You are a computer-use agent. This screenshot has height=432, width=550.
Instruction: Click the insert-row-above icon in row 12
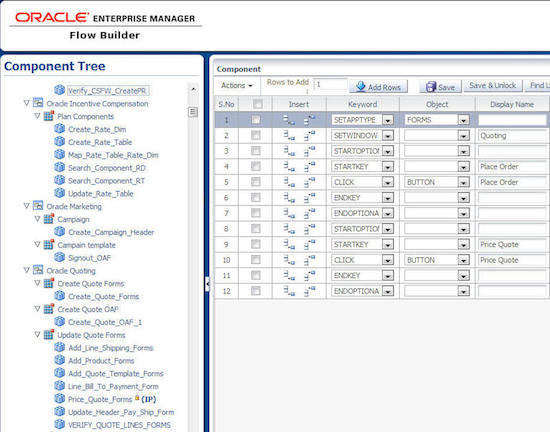310,291
